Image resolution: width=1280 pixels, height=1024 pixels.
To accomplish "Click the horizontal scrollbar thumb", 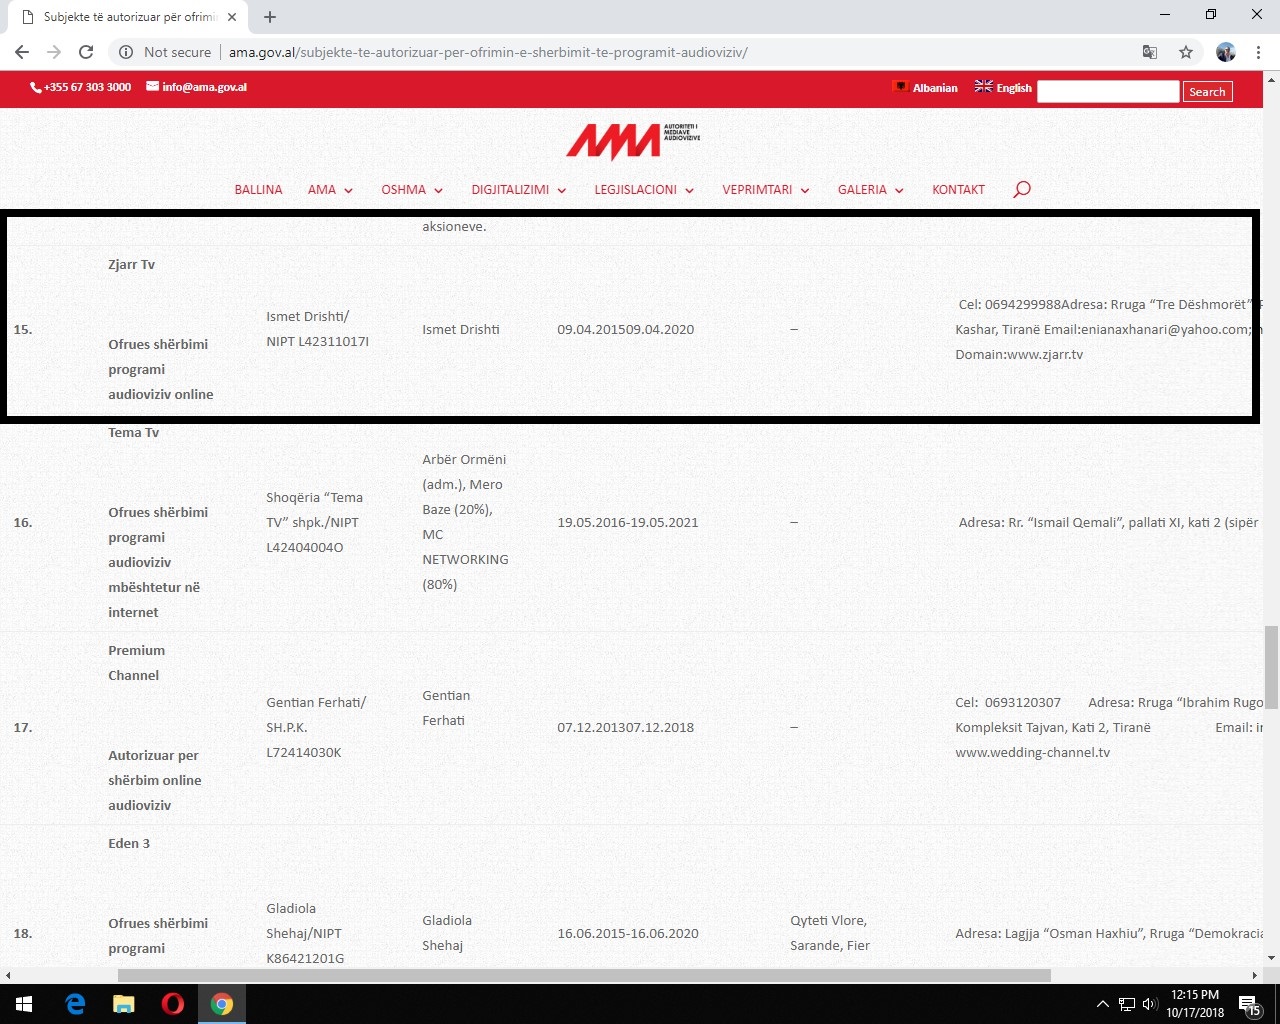I will coord(584,975).
